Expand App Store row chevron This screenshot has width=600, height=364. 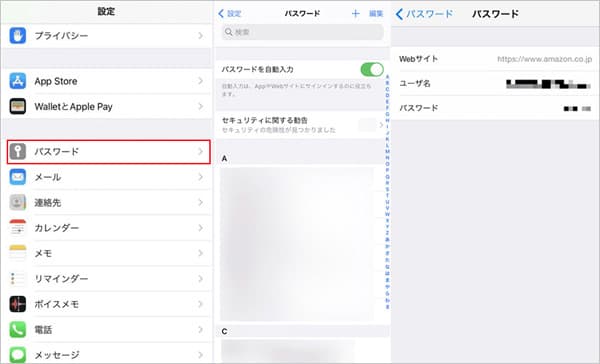click(201, 81)
